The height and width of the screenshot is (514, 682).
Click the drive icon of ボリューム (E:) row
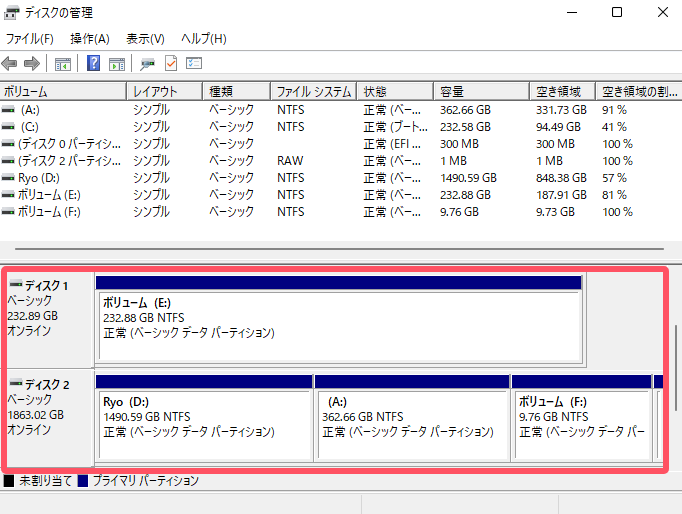click(8, 195)
